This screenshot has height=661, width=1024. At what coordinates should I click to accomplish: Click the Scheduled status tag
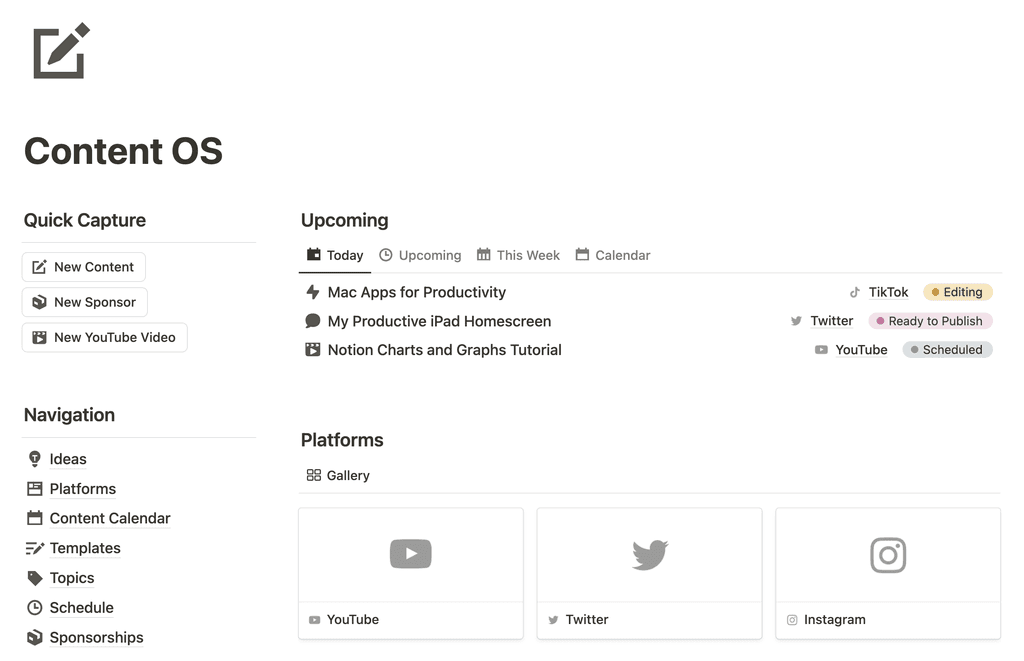[946, 350]
